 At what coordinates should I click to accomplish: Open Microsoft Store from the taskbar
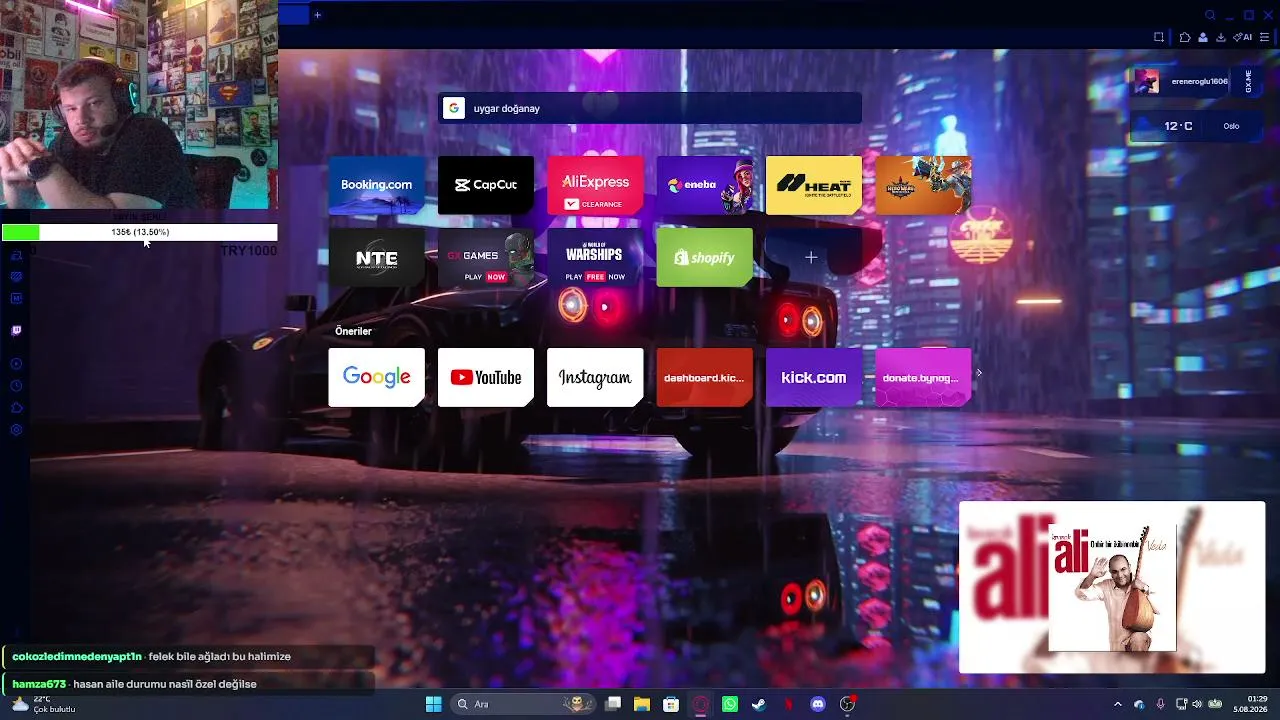(x=671, y=704)
